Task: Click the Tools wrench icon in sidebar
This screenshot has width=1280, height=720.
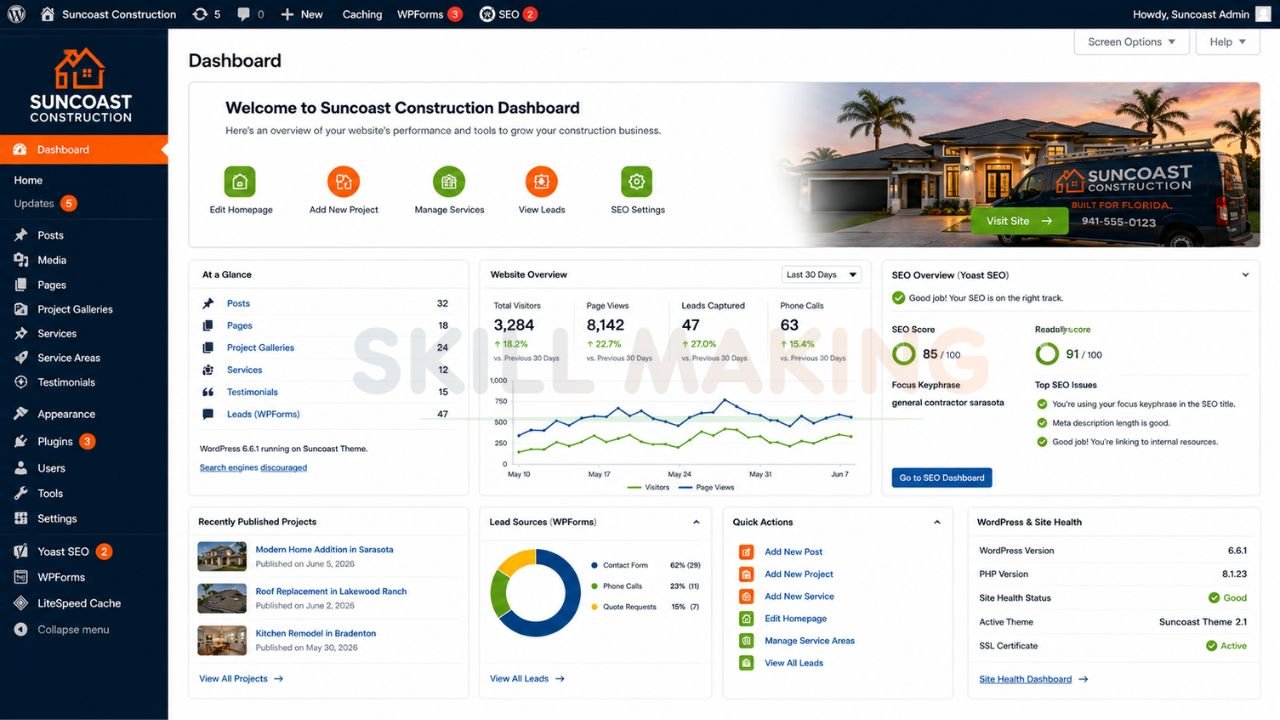Action: coord(20,493)
